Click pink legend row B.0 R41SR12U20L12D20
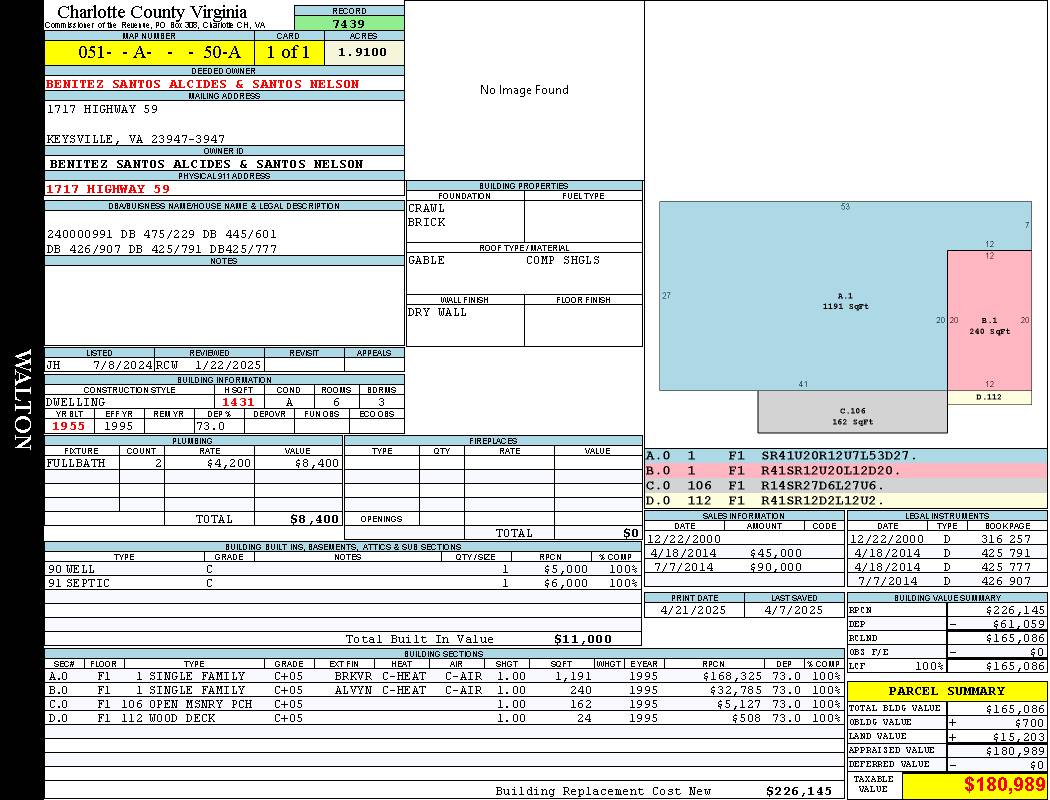Viewport: 1050px width, 800px height. pos(846,471)
